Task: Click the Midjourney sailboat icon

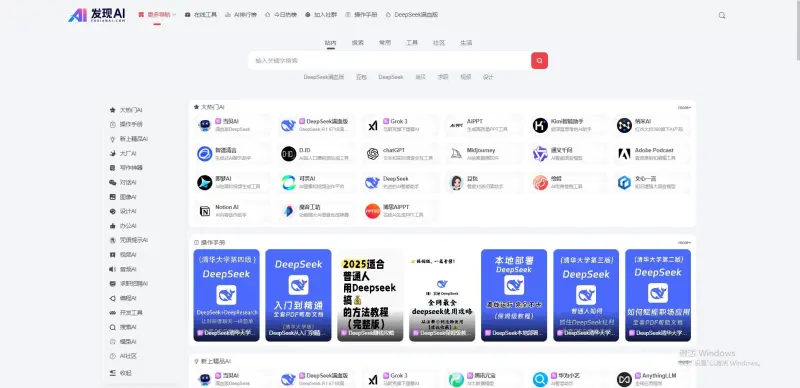Action: click(457, 154)
